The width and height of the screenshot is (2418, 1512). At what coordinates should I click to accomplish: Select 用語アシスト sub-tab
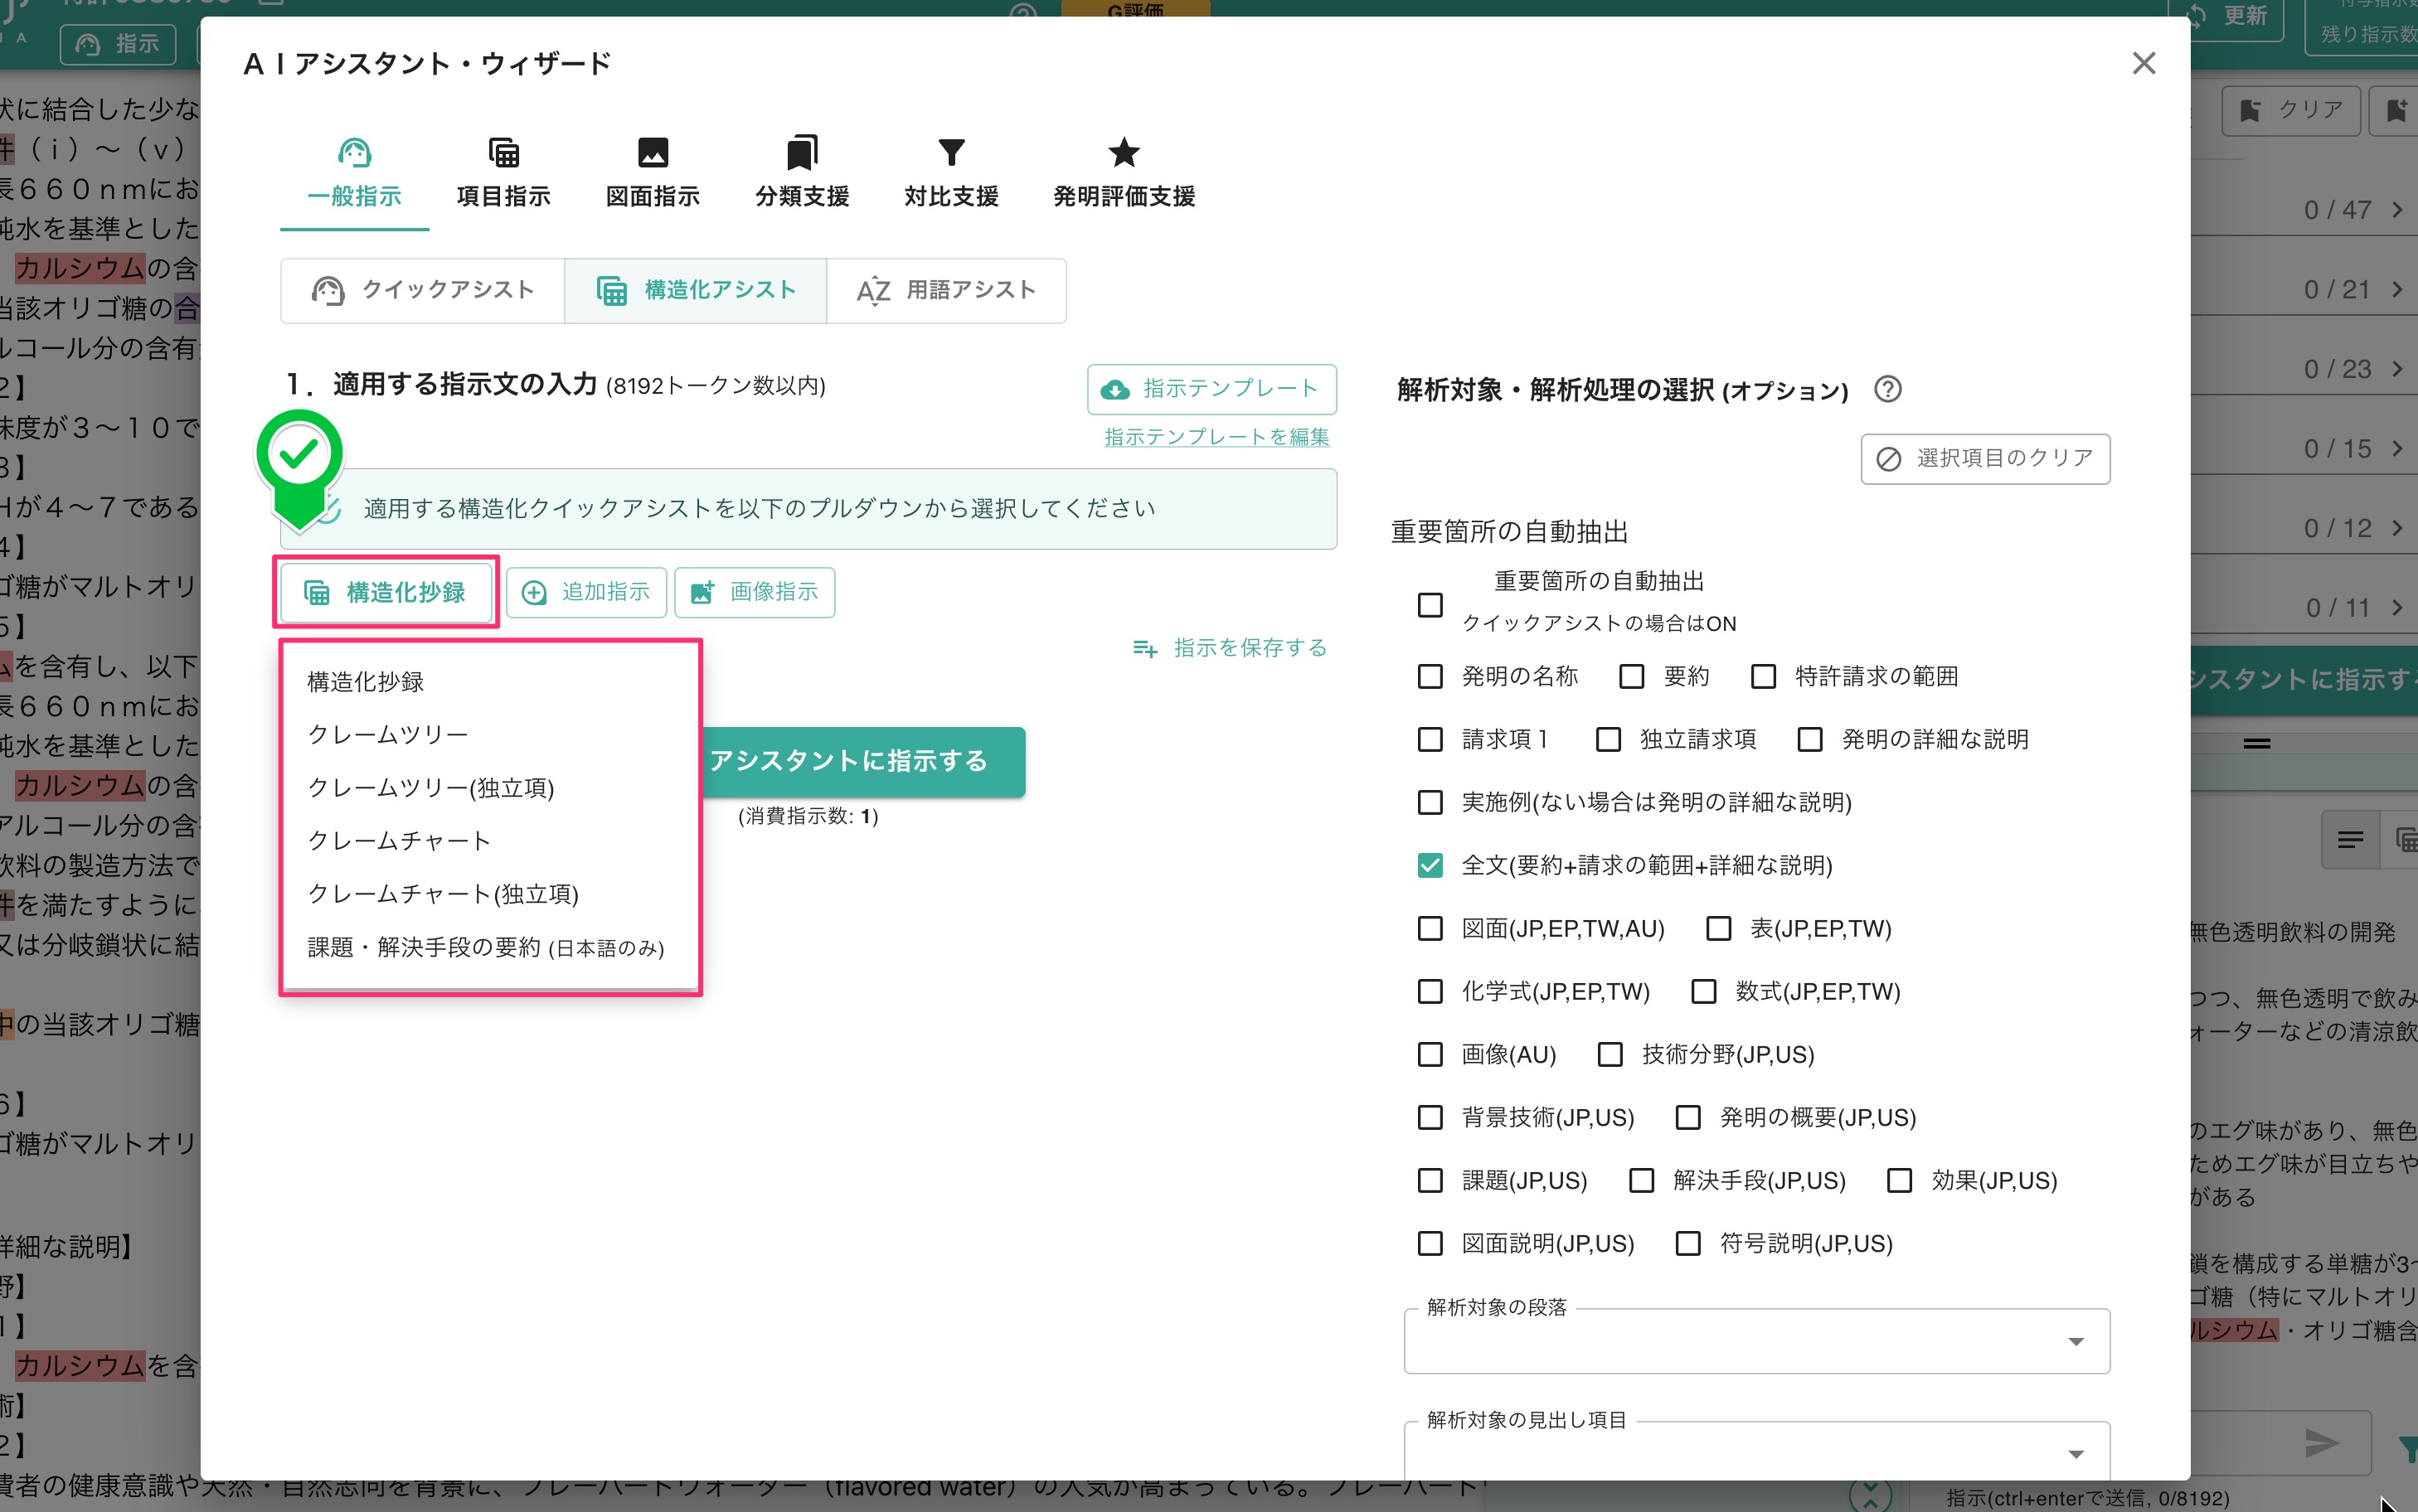pos(946,290)
